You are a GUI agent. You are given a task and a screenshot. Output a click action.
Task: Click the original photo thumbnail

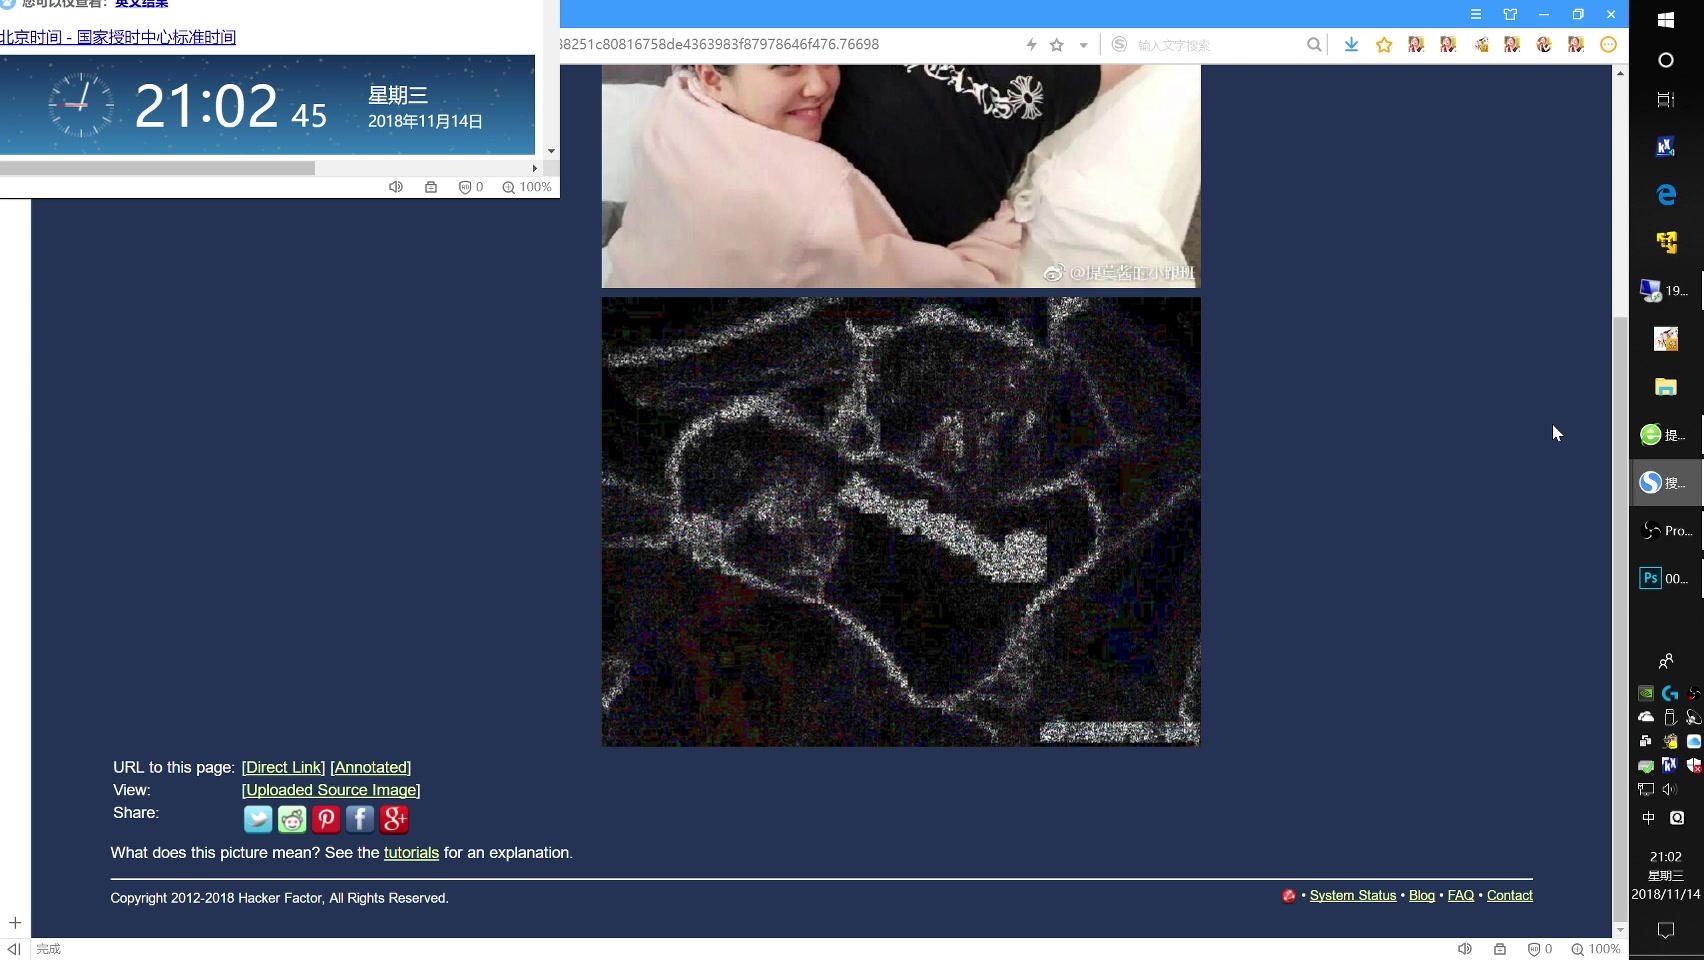pyautogui.click(x=901, y=176)
